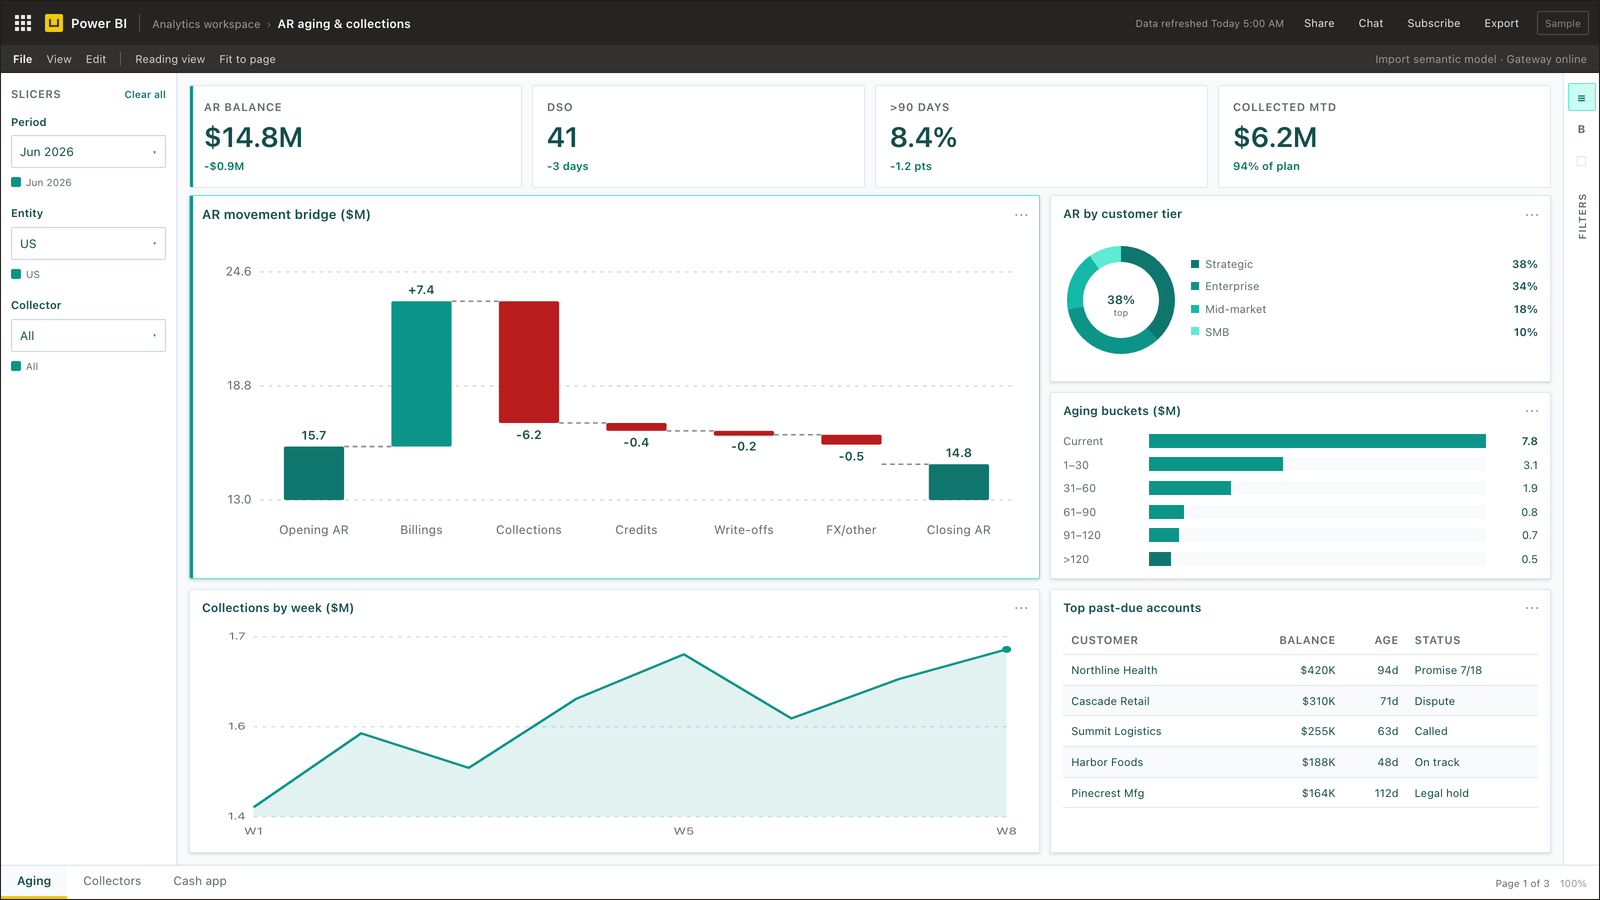Open more options for Collections by week
Image resolution: width=1600 pixels, height=900 pixels.
coord(1021,608)
